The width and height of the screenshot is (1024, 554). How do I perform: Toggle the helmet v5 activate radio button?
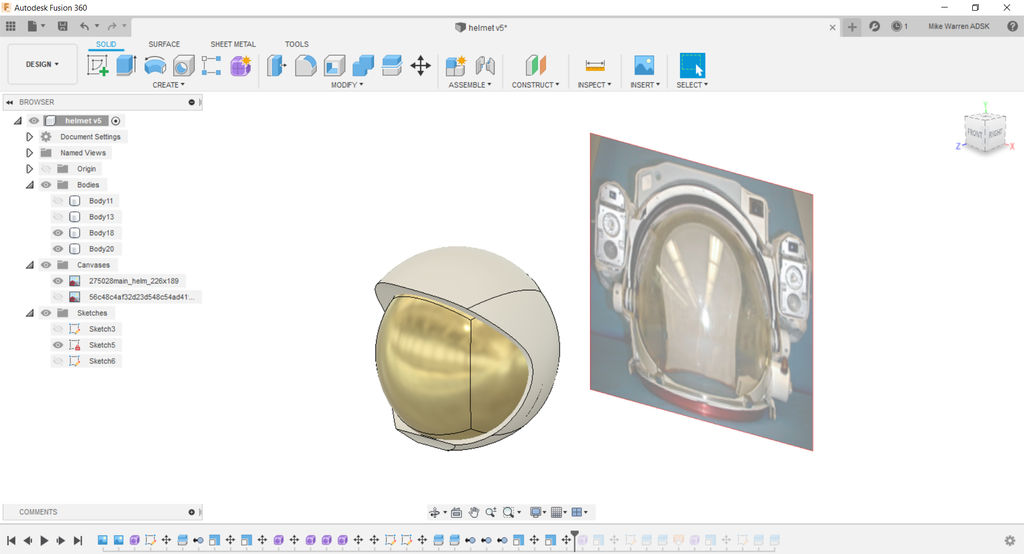pyautogui.click(x=116, y=121)
